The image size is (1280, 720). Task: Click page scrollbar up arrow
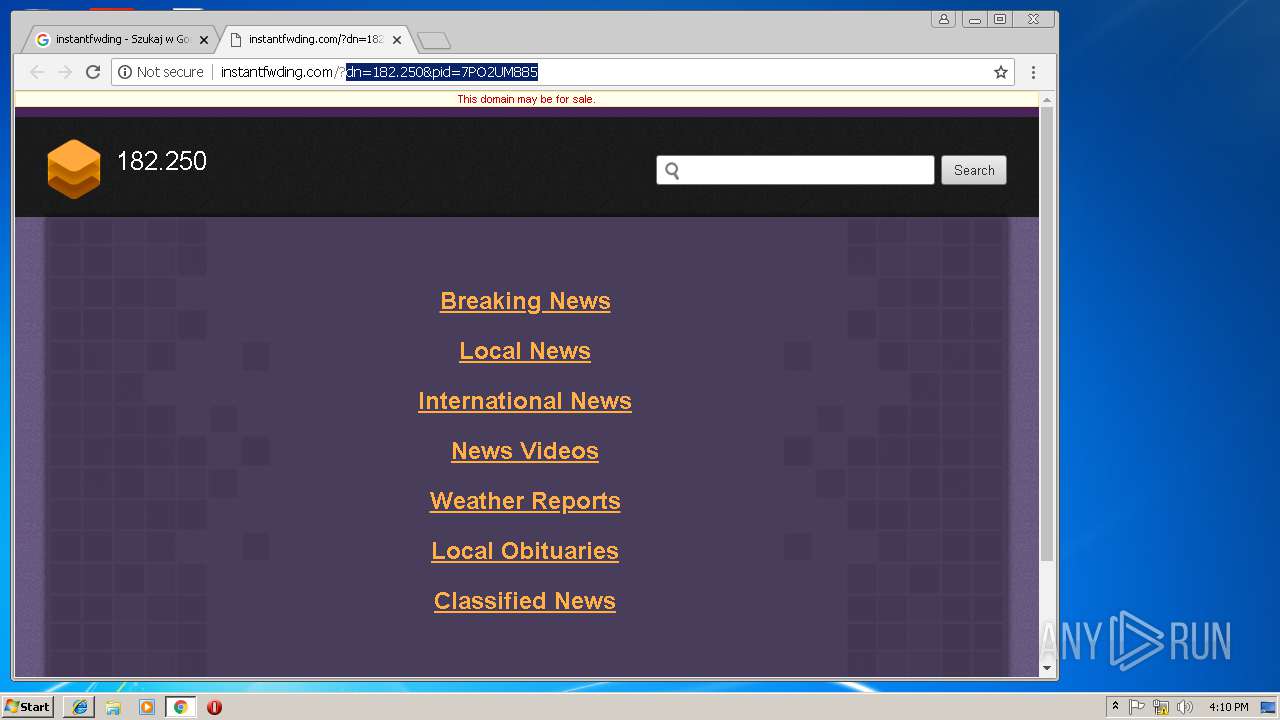(1047, 100)
